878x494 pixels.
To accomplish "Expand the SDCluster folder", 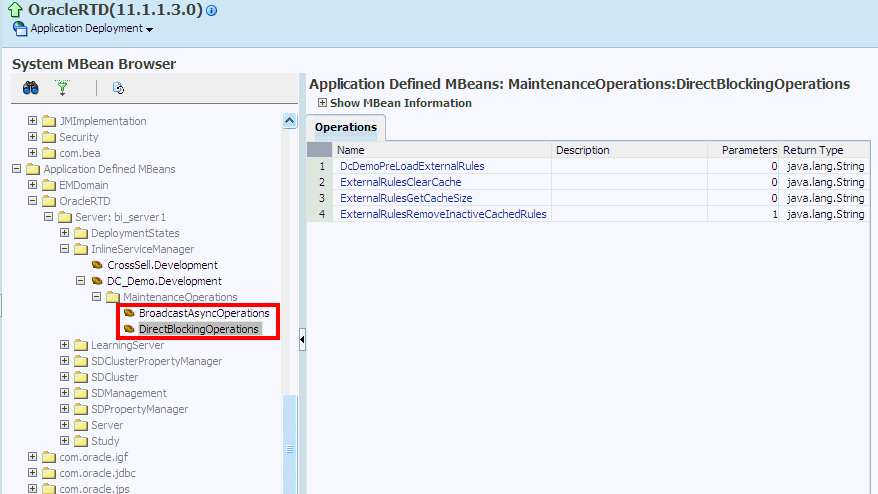I will pyautogui.click(x=64, y=376).
